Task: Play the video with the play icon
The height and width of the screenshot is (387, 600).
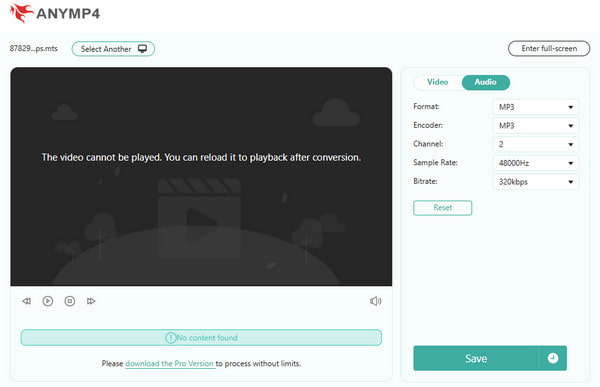Action: (48, 301)
